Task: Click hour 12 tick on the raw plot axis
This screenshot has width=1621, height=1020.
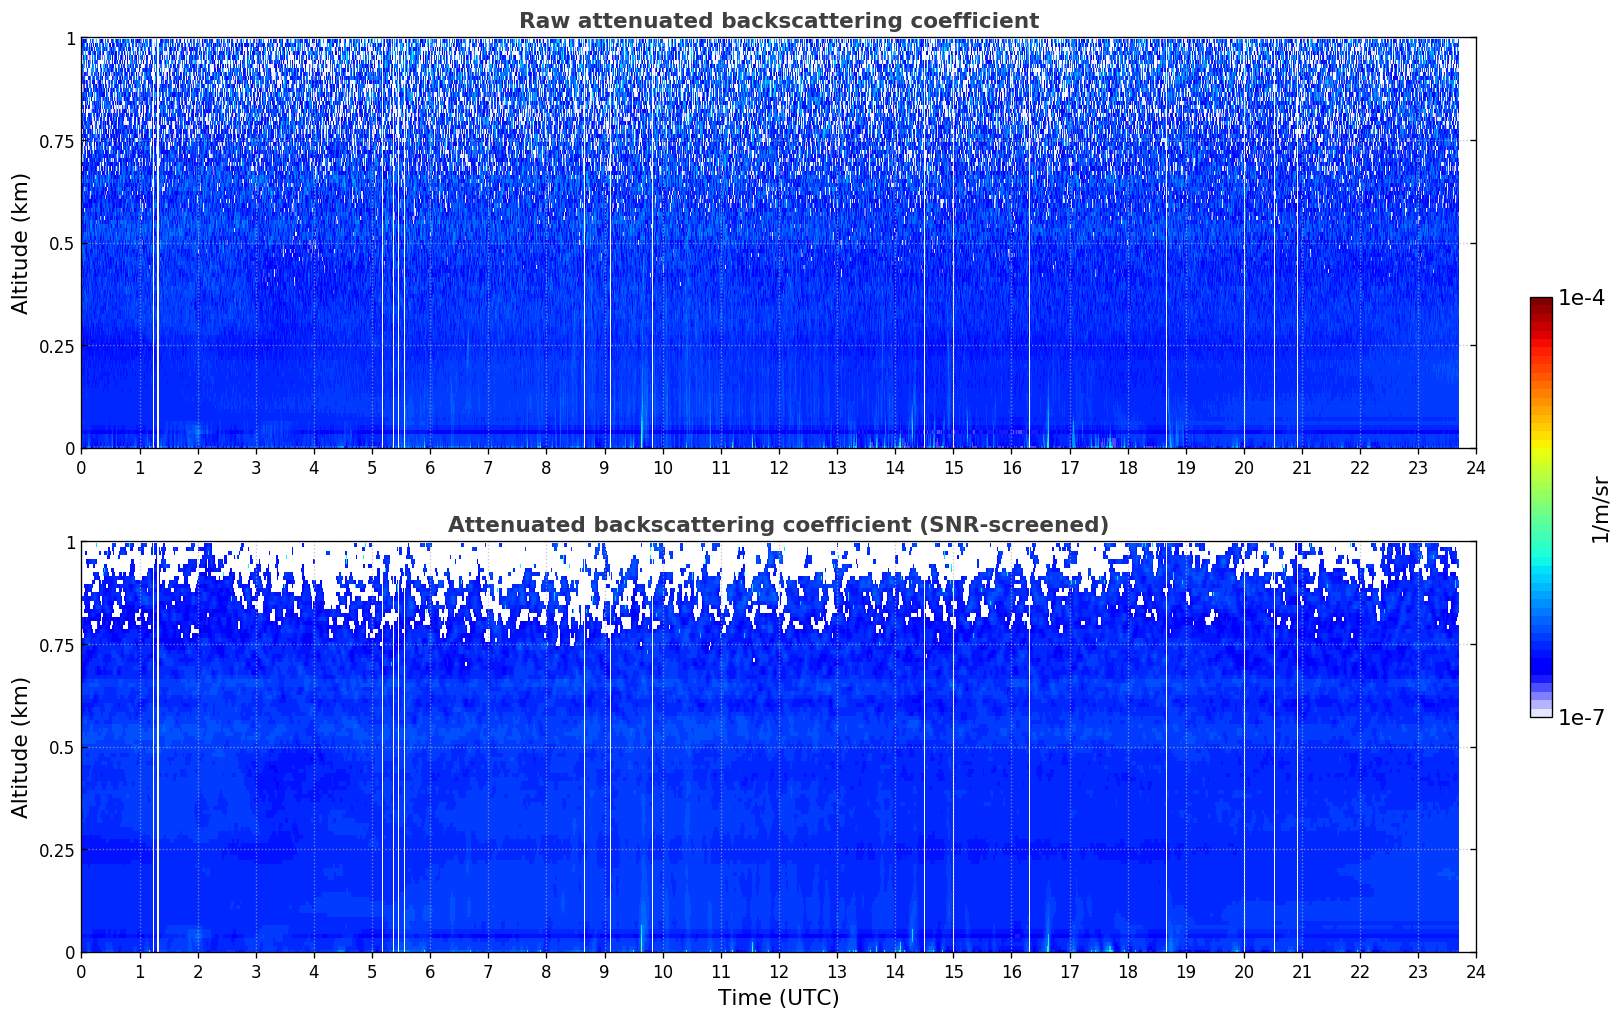Action: coord(778,467)
